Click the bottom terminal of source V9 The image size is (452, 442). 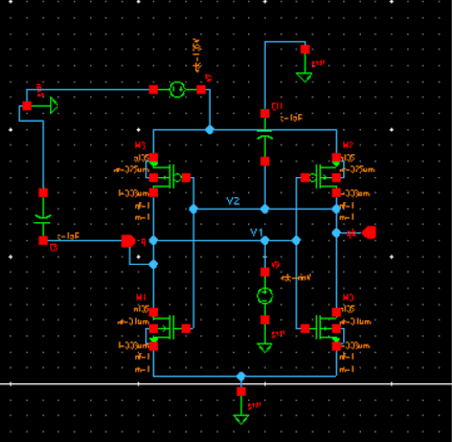[265, 320]
